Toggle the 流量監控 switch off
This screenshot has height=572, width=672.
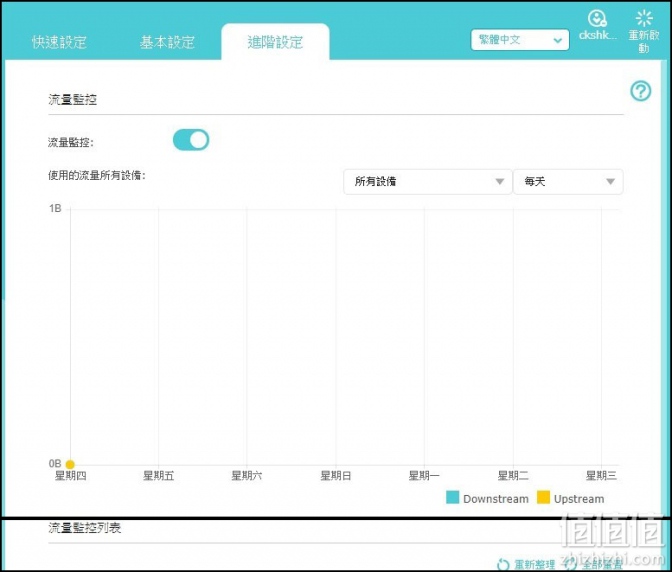click(x=191, y=140)
